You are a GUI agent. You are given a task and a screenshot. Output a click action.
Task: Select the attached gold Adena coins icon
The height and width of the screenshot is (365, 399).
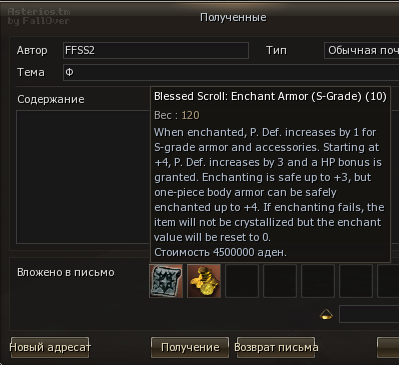[204, 281]
